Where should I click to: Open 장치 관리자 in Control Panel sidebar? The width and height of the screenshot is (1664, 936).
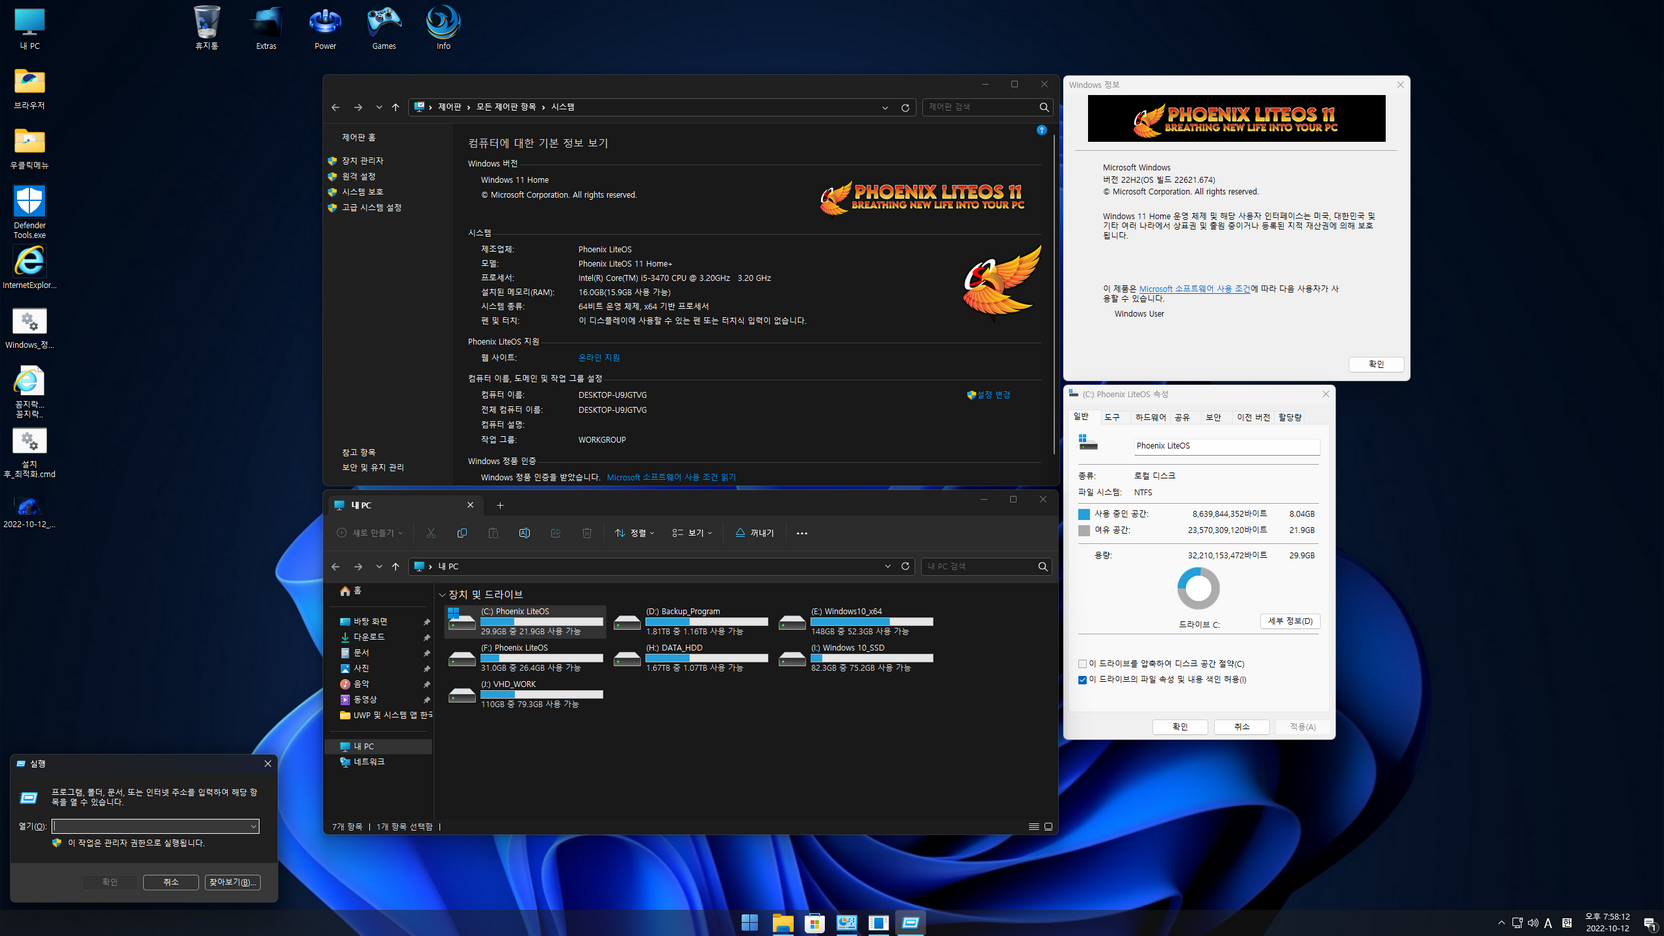[362, 160]
